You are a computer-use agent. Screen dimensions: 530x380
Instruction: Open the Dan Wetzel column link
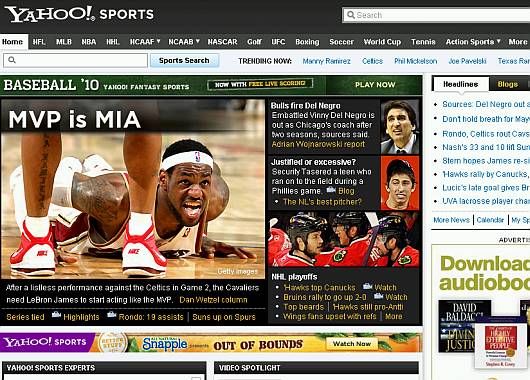click(x=213, y=300)
